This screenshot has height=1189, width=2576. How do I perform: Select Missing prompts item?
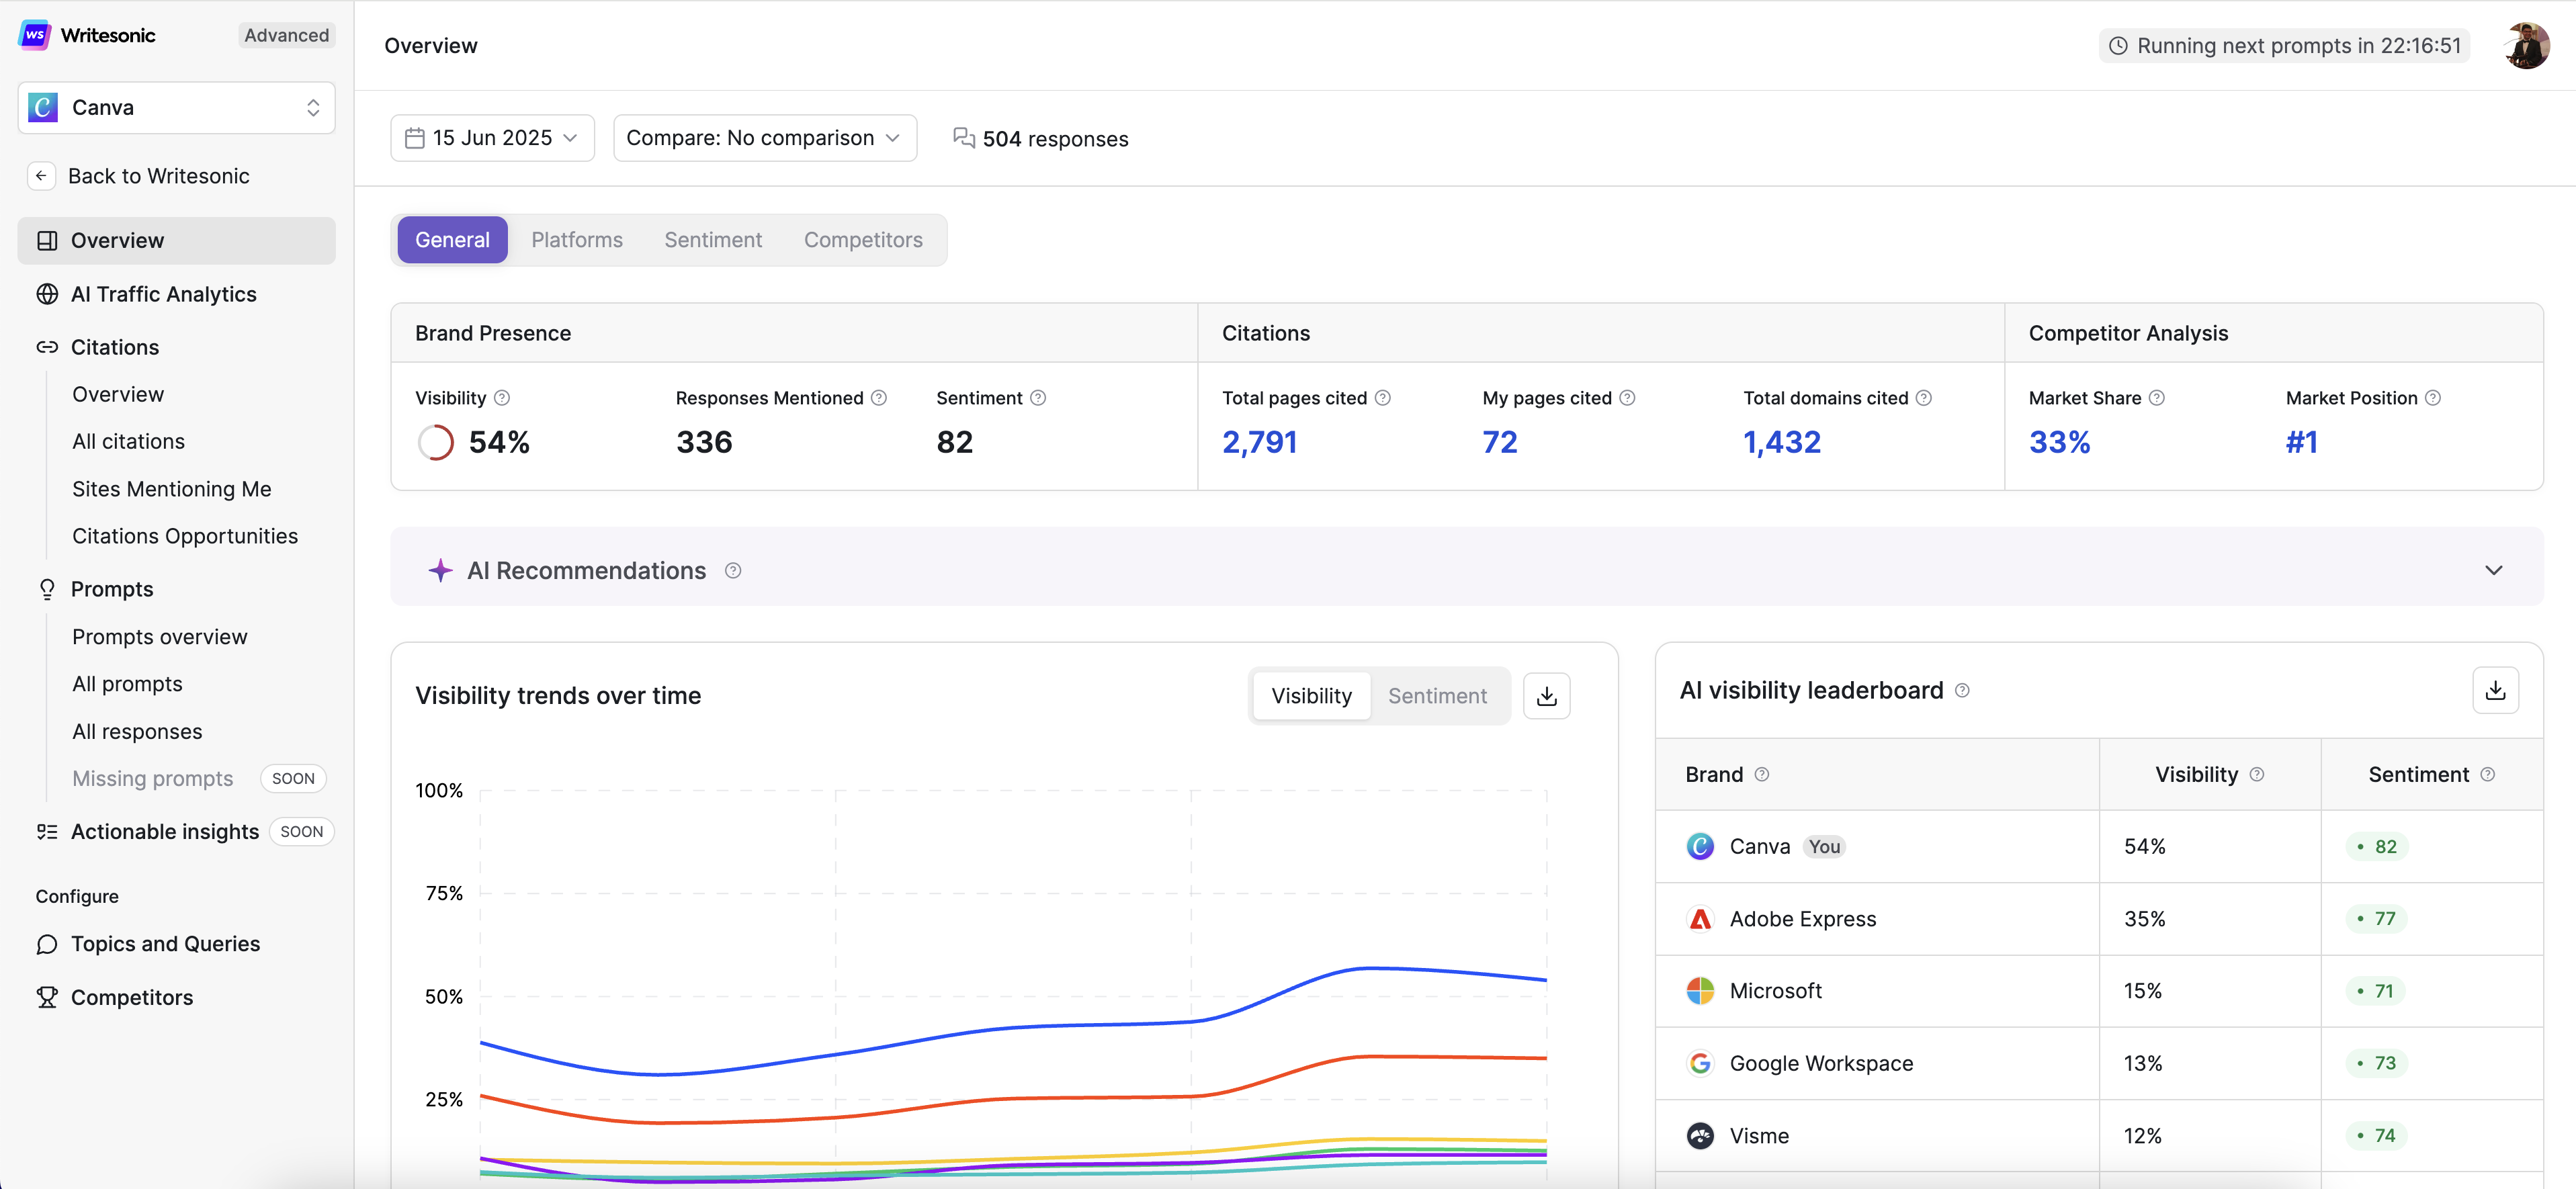(152, 778)
